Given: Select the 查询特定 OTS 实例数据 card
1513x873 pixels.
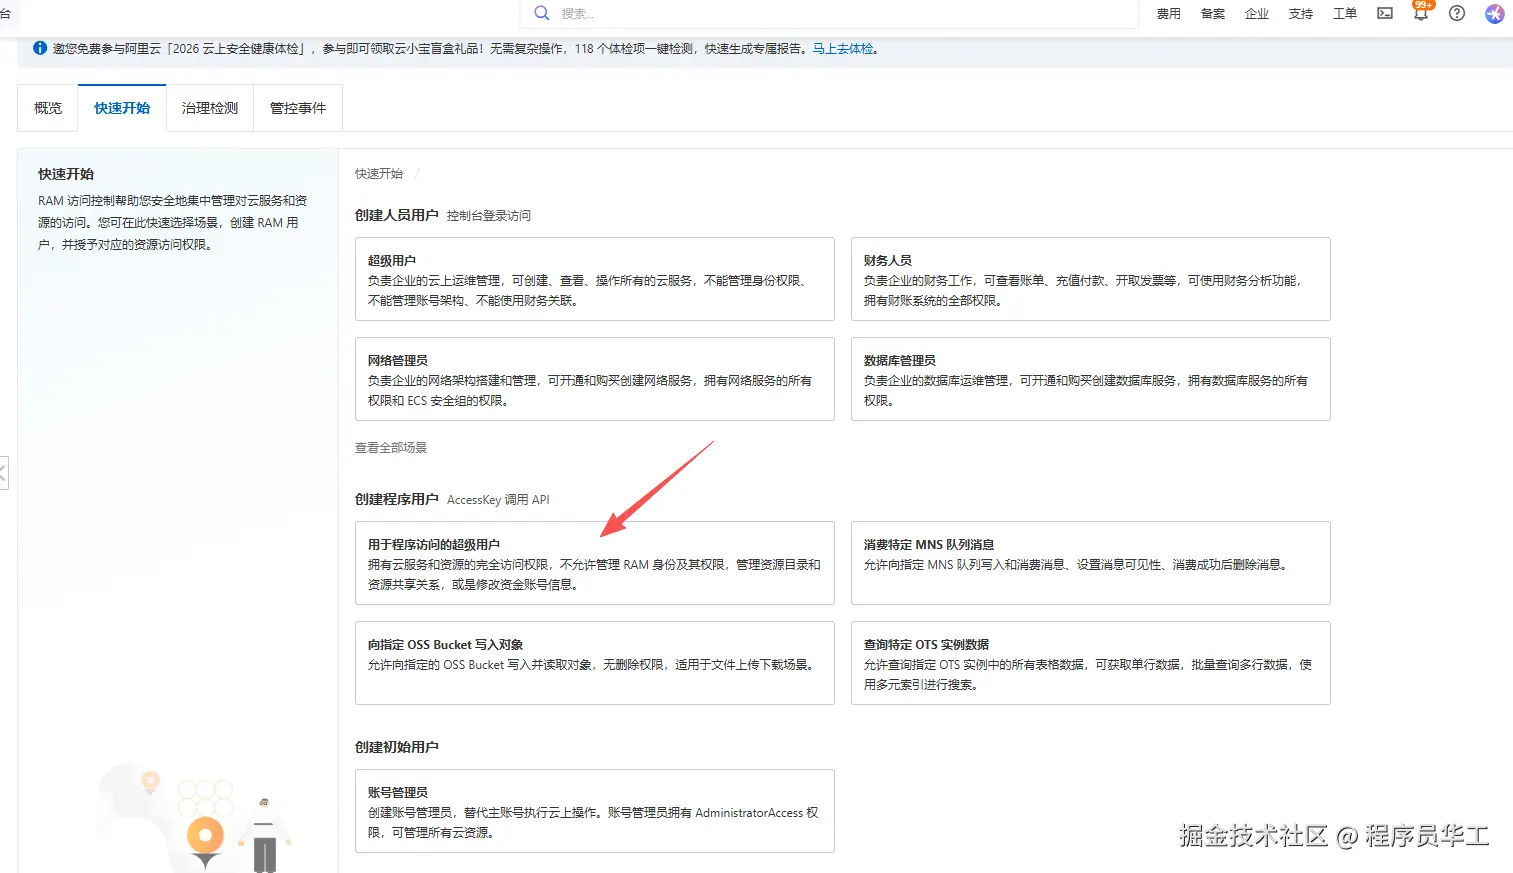Looking at the screenshot, I should pos(1091,663).
